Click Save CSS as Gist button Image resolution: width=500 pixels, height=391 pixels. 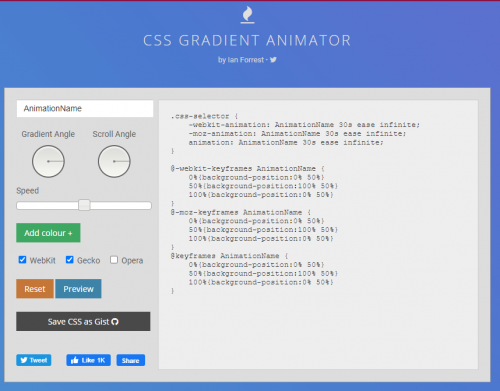[x=83, y=321]
